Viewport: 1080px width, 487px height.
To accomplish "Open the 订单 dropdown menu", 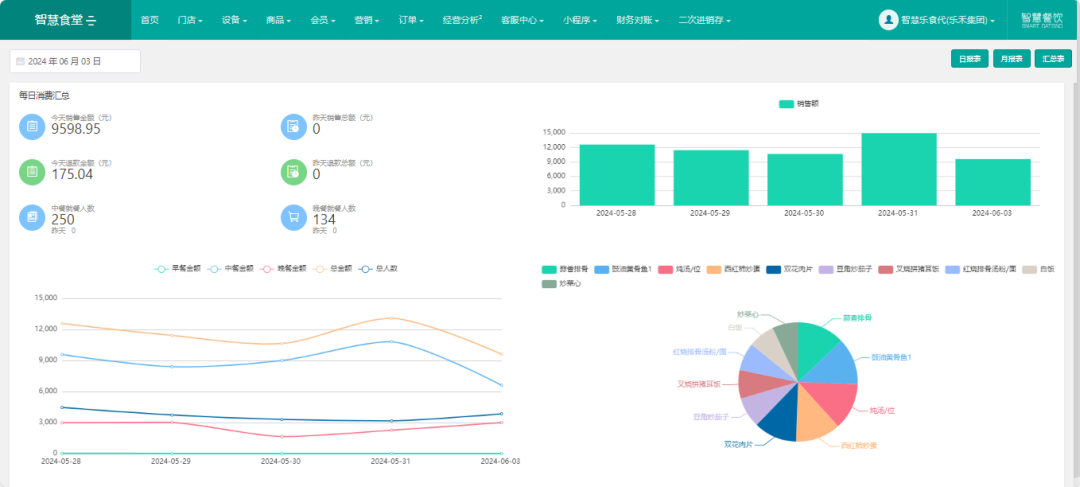I will coord(411,20).
